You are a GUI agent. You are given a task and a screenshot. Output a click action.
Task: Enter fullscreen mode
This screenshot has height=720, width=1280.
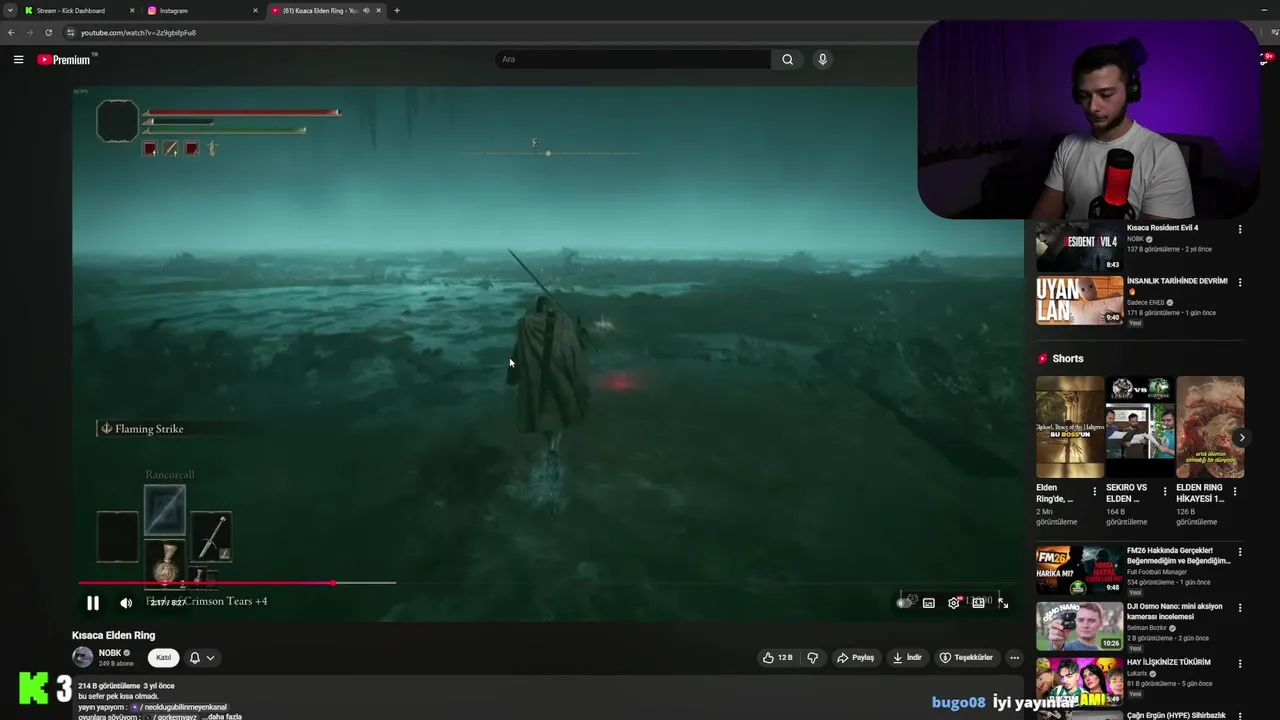click(1003, 603)
